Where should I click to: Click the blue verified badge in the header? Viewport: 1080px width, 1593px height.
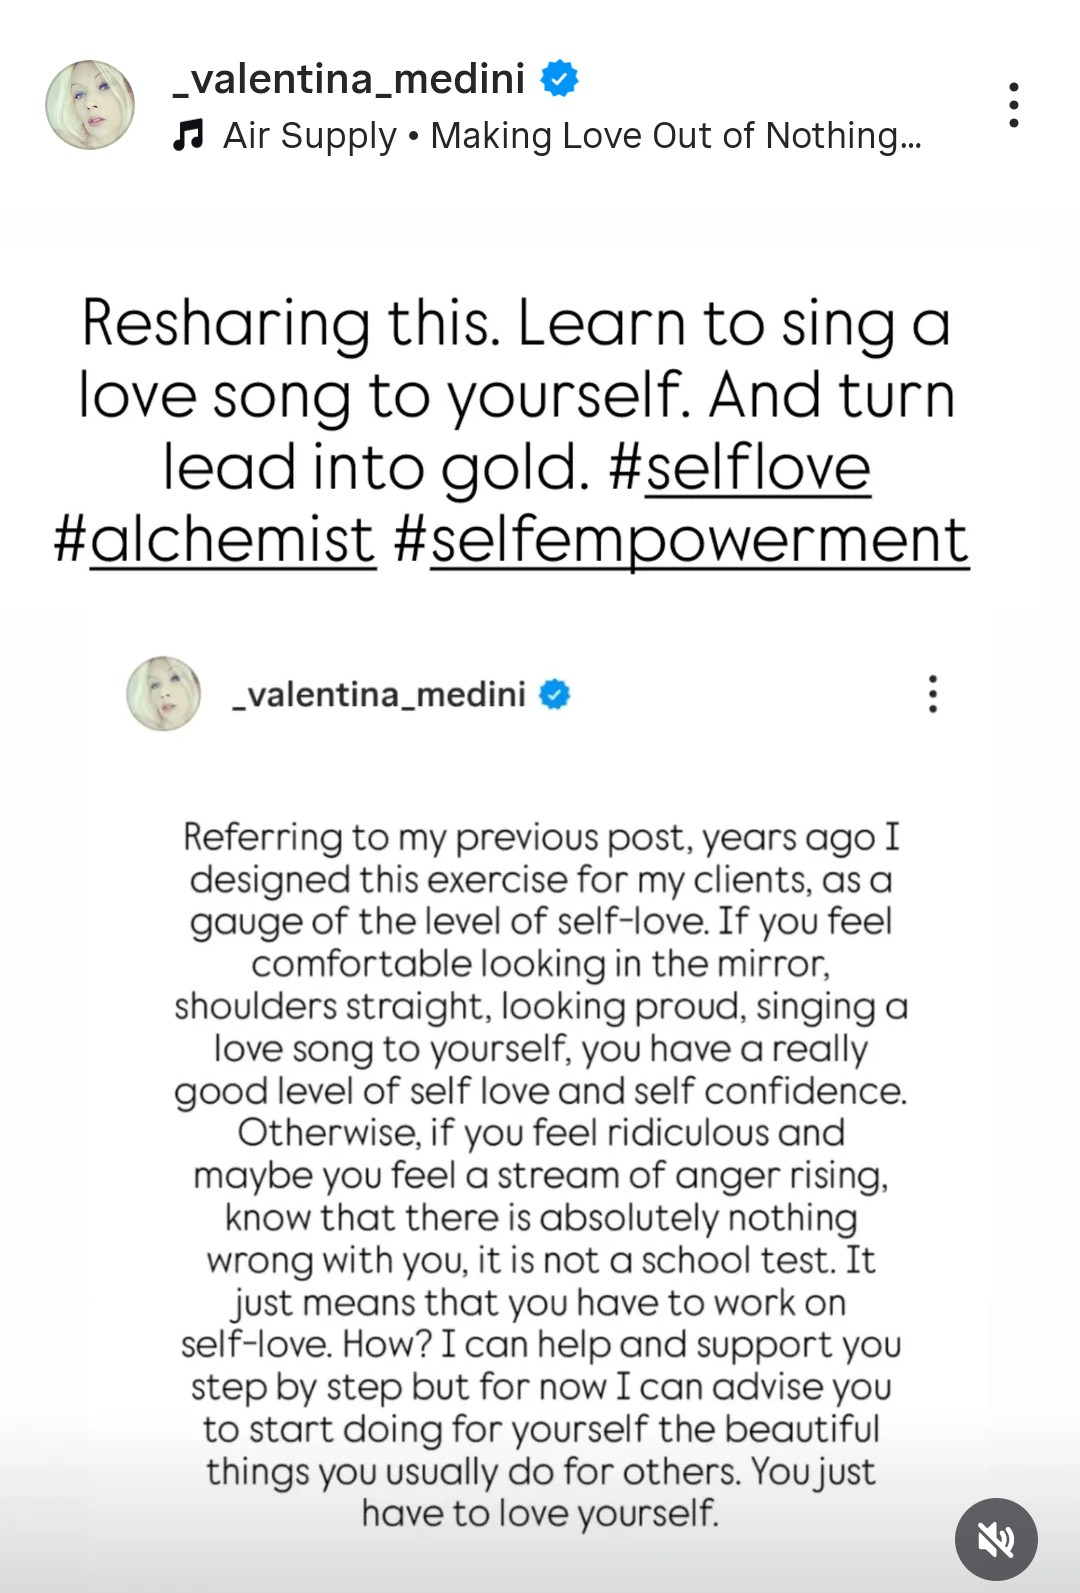pyautogui.click(x=559, y=78)
